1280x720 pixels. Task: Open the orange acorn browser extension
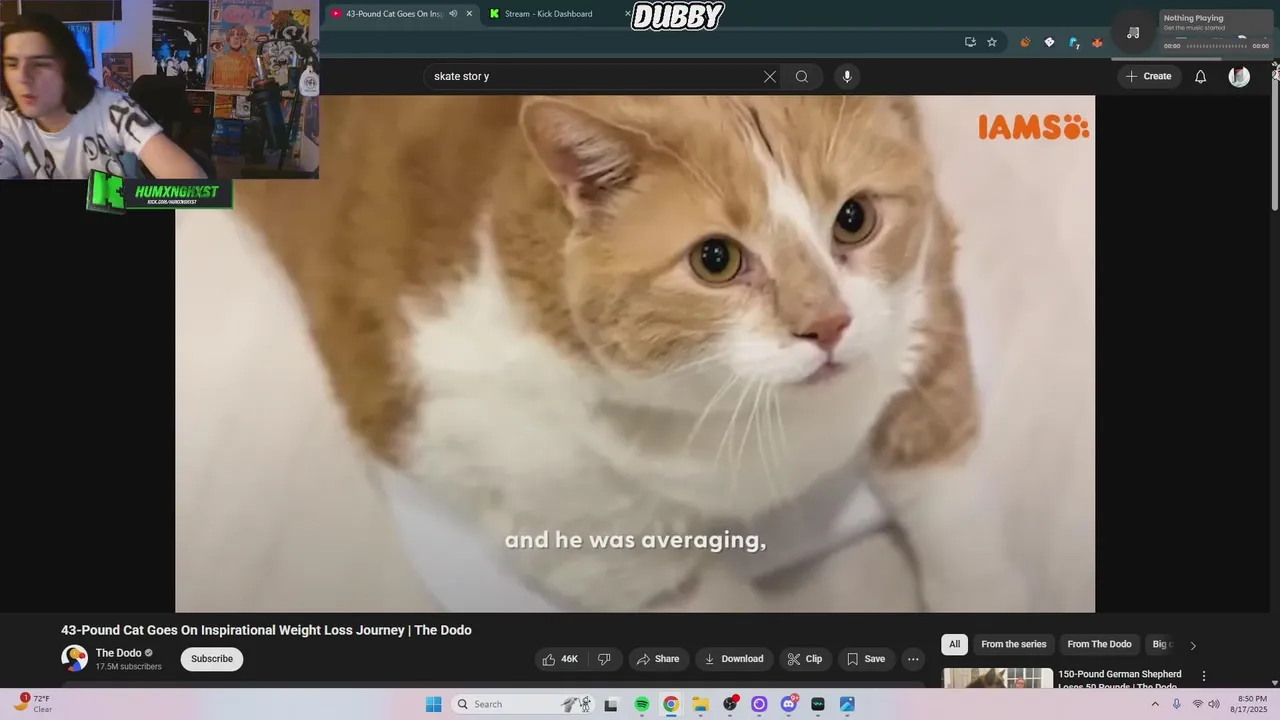(x=1025, y=42)
